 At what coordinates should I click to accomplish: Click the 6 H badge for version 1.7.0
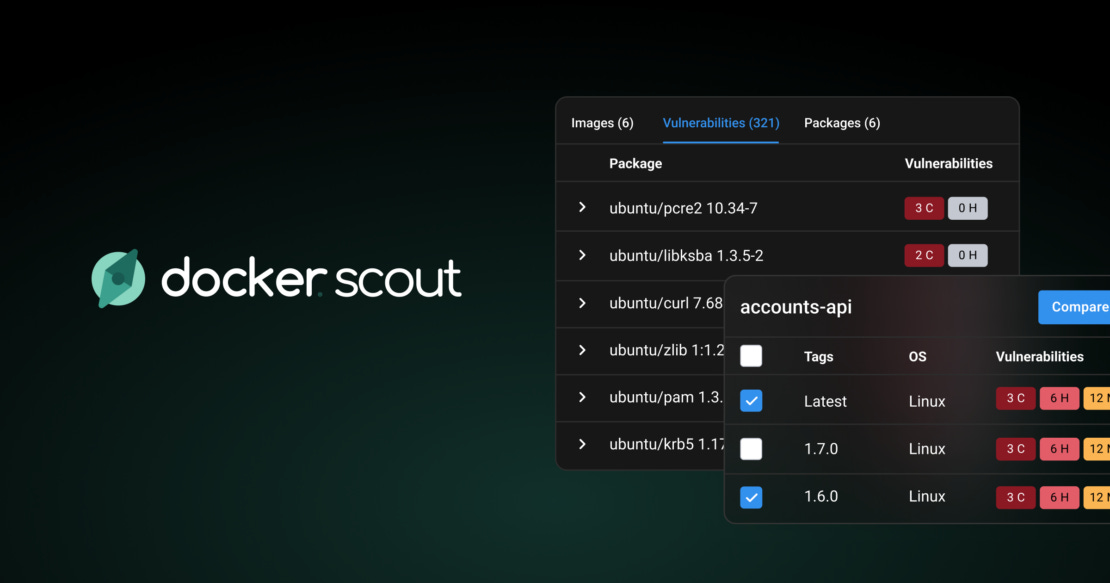point(1059,449)
